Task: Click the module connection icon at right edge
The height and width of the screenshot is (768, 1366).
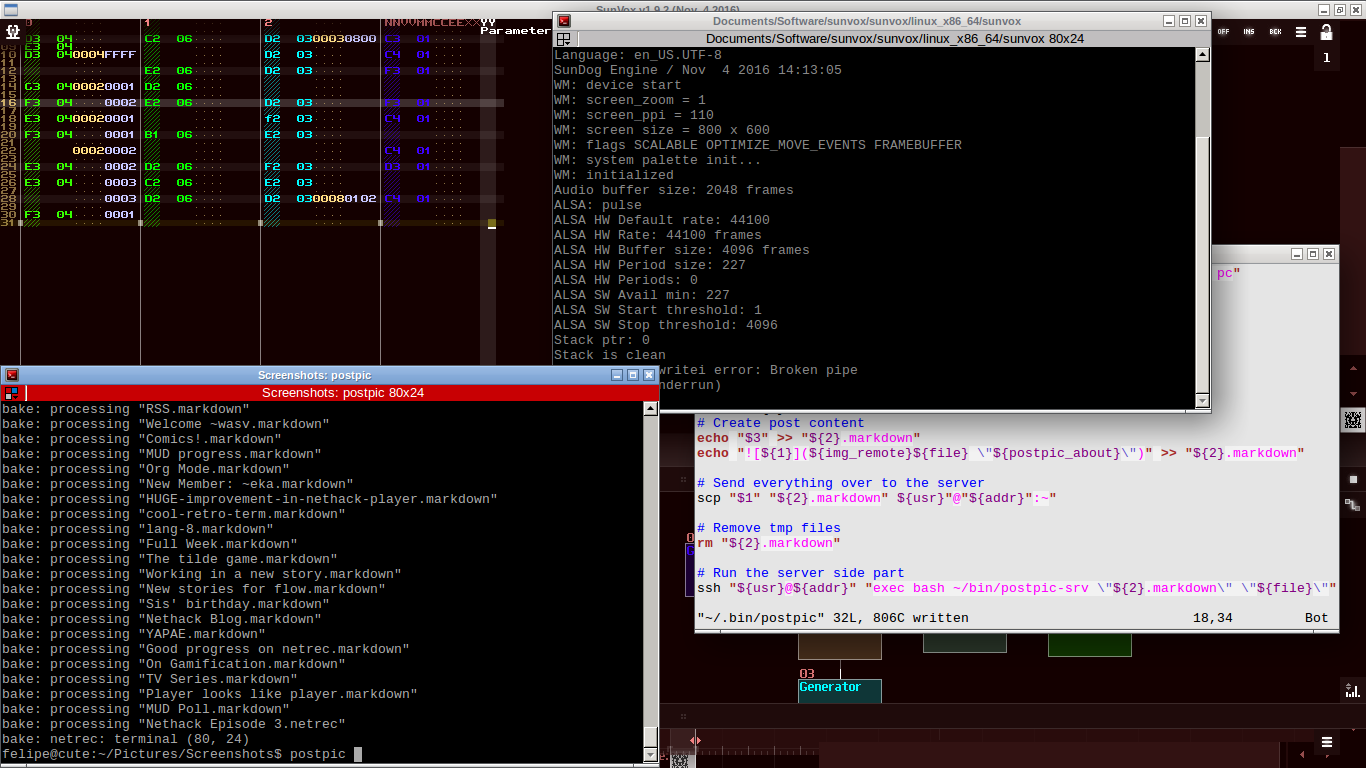Action: click(x=1353, y=505)
